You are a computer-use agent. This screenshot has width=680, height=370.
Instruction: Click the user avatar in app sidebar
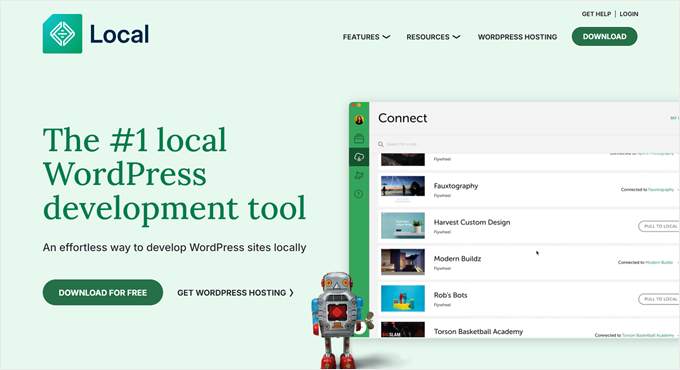click(359, 120)
